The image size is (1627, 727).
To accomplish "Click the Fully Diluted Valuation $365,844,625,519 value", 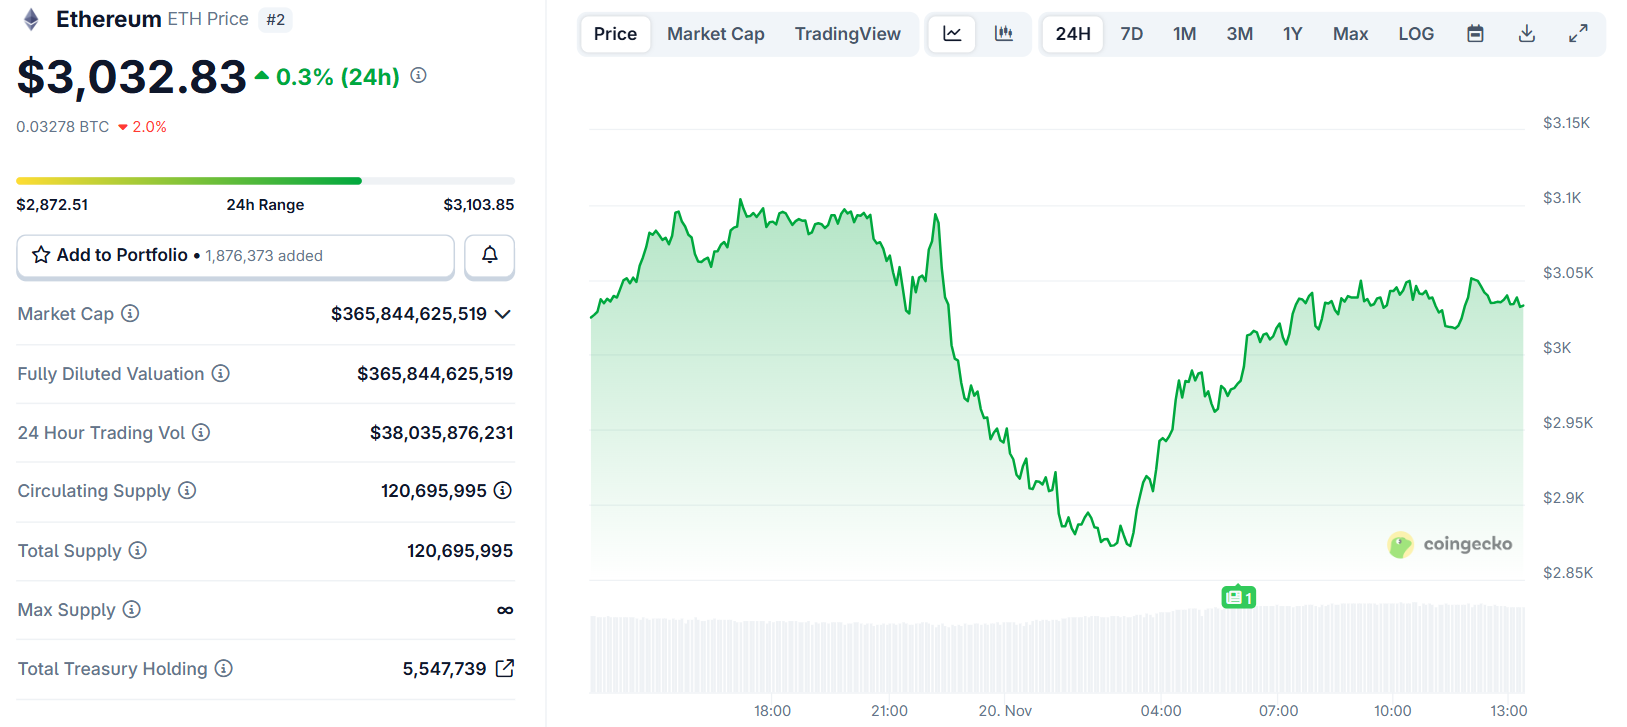I will coord(435,373).
